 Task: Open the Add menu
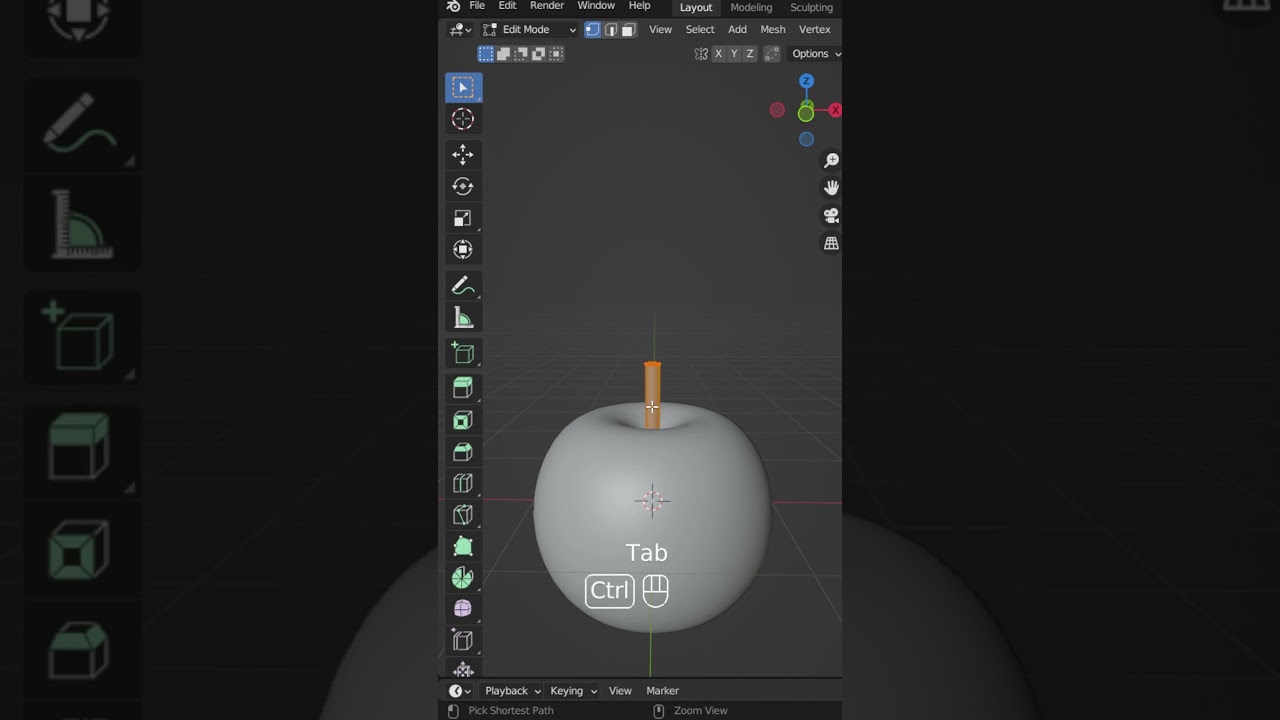pyautogui.click(x=737, y=29)
